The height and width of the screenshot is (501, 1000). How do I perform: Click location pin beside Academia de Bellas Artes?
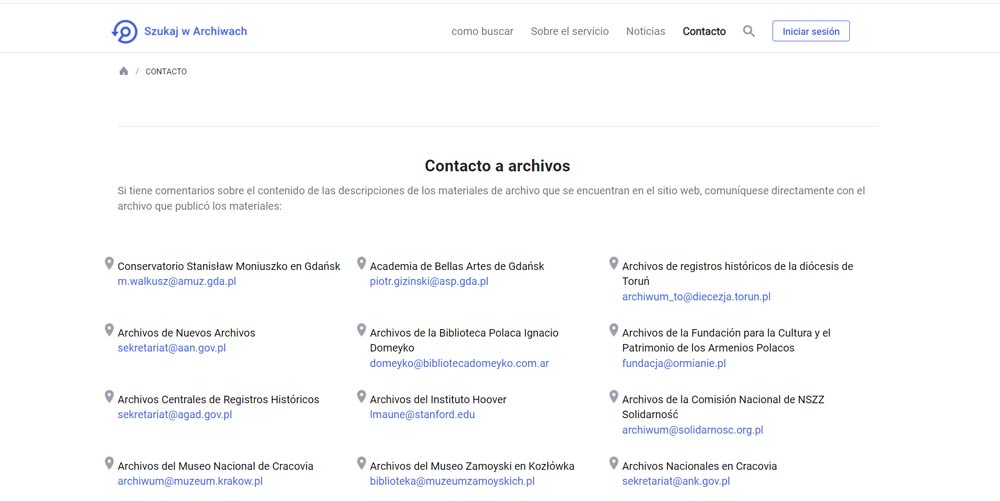click(362, 263)
